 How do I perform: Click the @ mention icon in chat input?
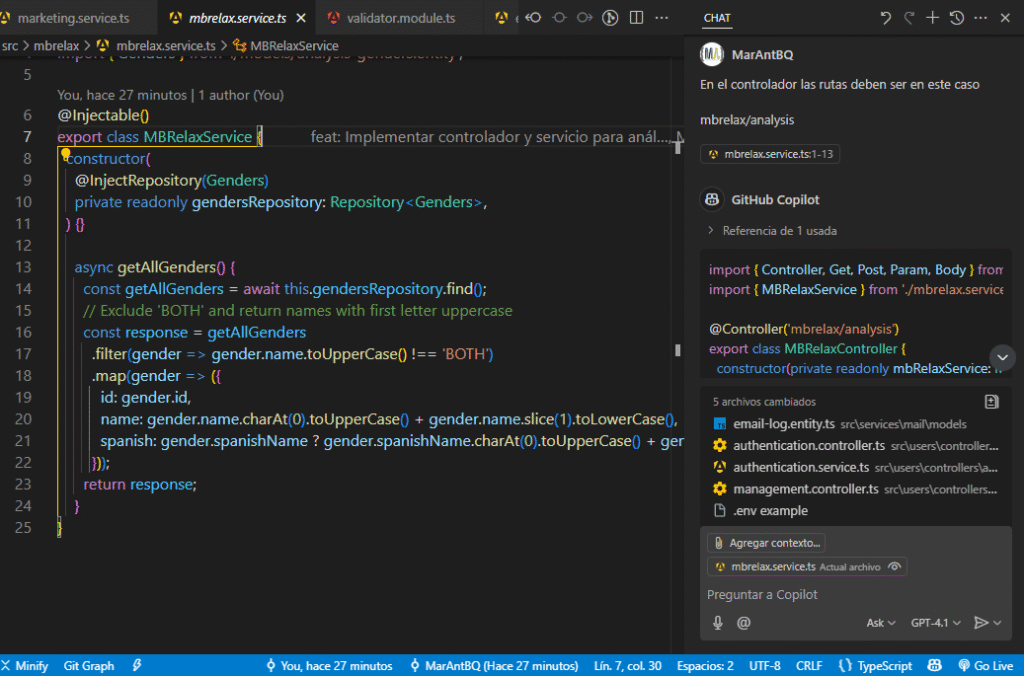click(743, 623)
